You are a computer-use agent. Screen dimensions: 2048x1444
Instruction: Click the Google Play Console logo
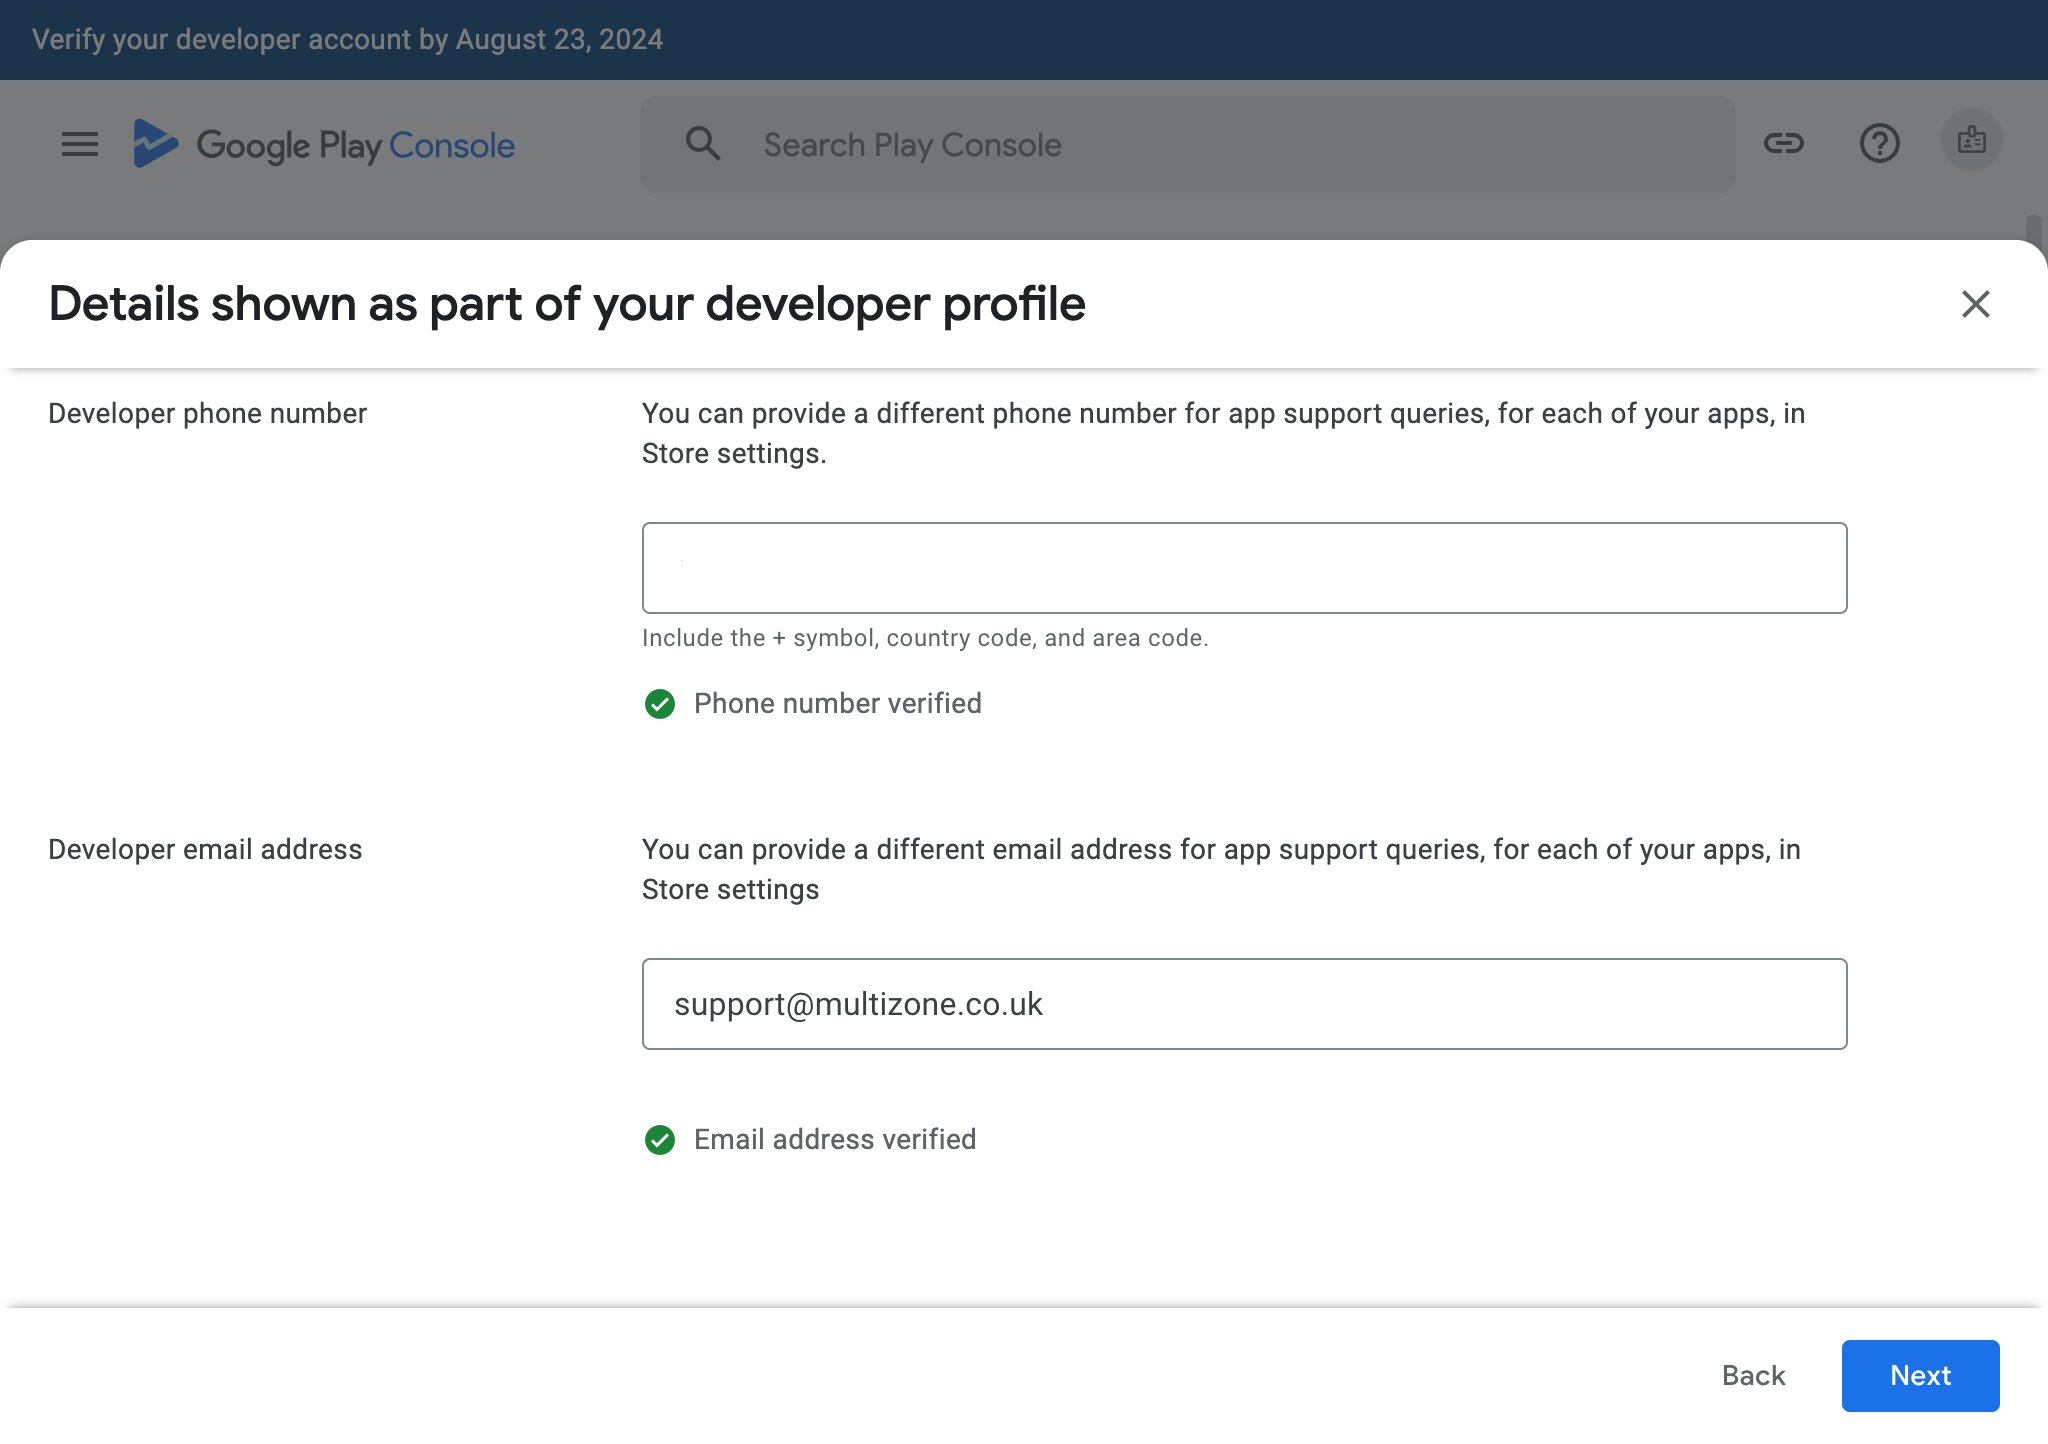click(x=322, y=144)
